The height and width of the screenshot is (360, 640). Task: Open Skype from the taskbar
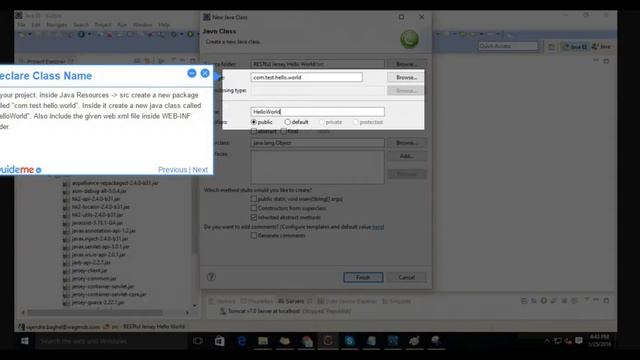349,341
